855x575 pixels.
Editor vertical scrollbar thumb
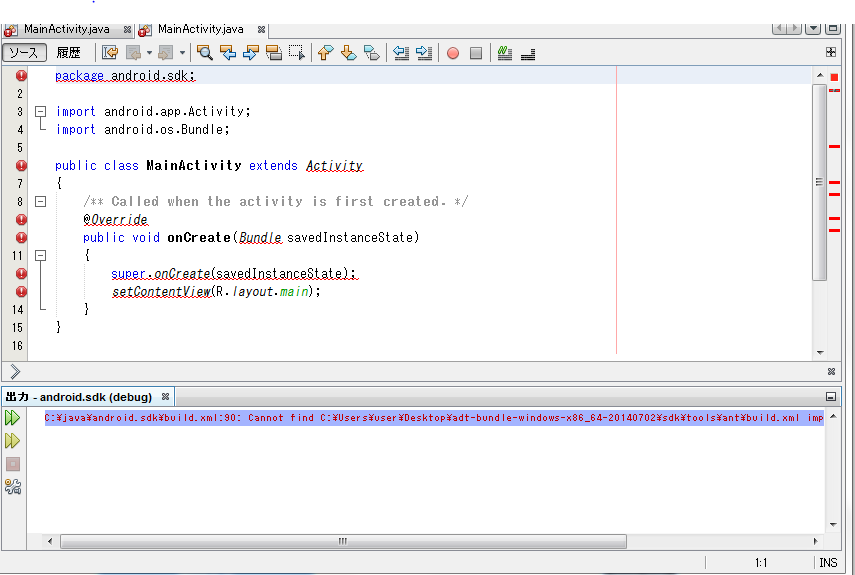(x=820, y=182)
